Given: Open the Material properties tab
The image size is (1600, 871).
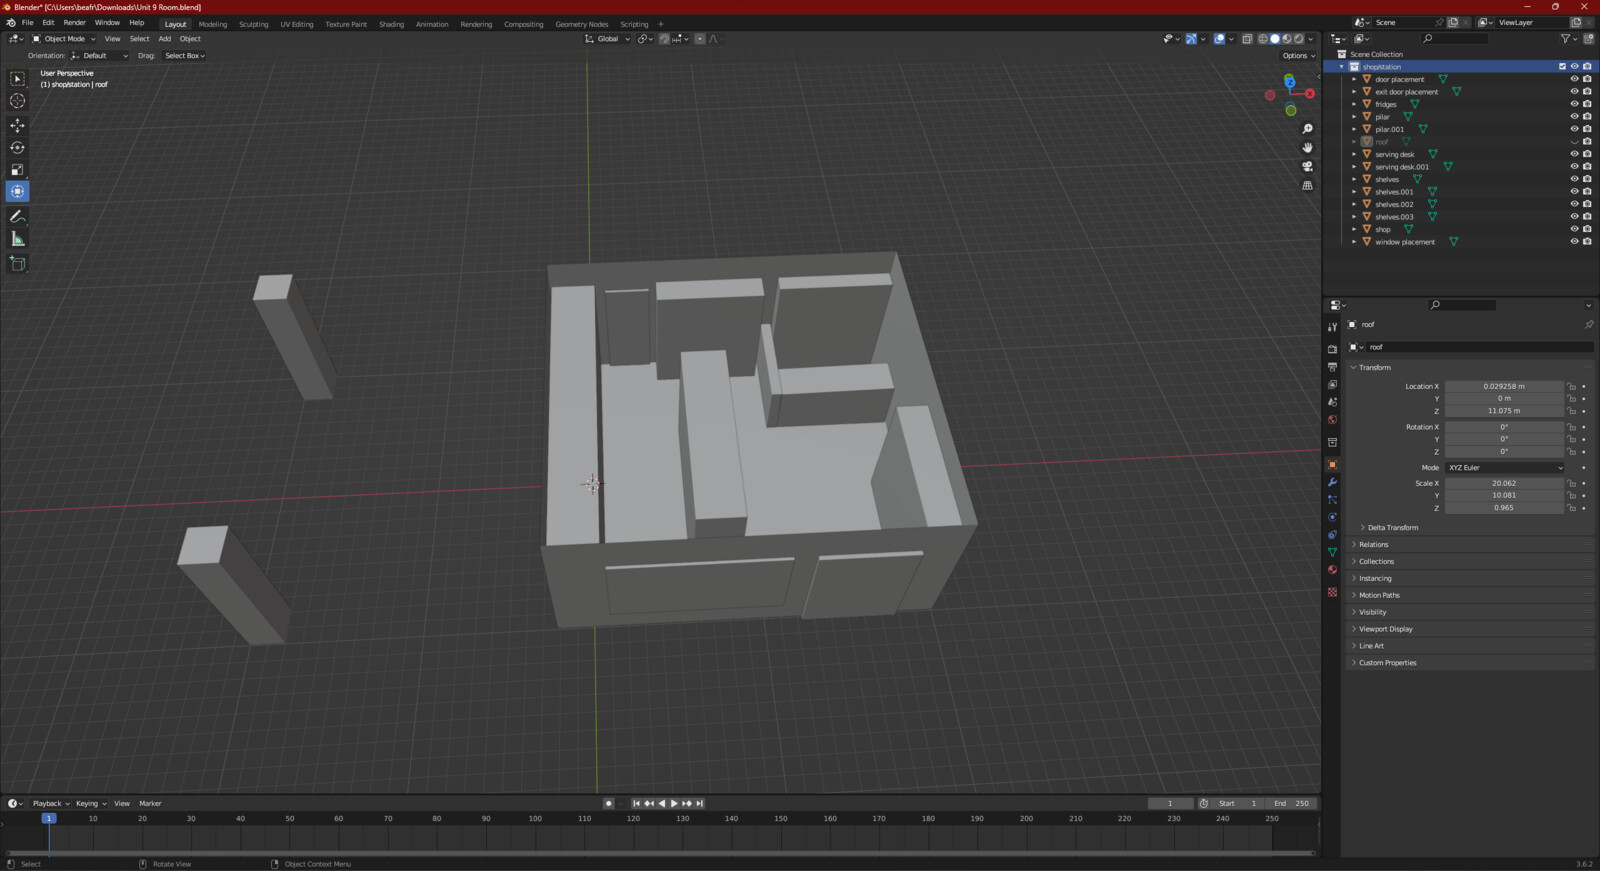Looking at the screenshot, I should pos(1332,570).
